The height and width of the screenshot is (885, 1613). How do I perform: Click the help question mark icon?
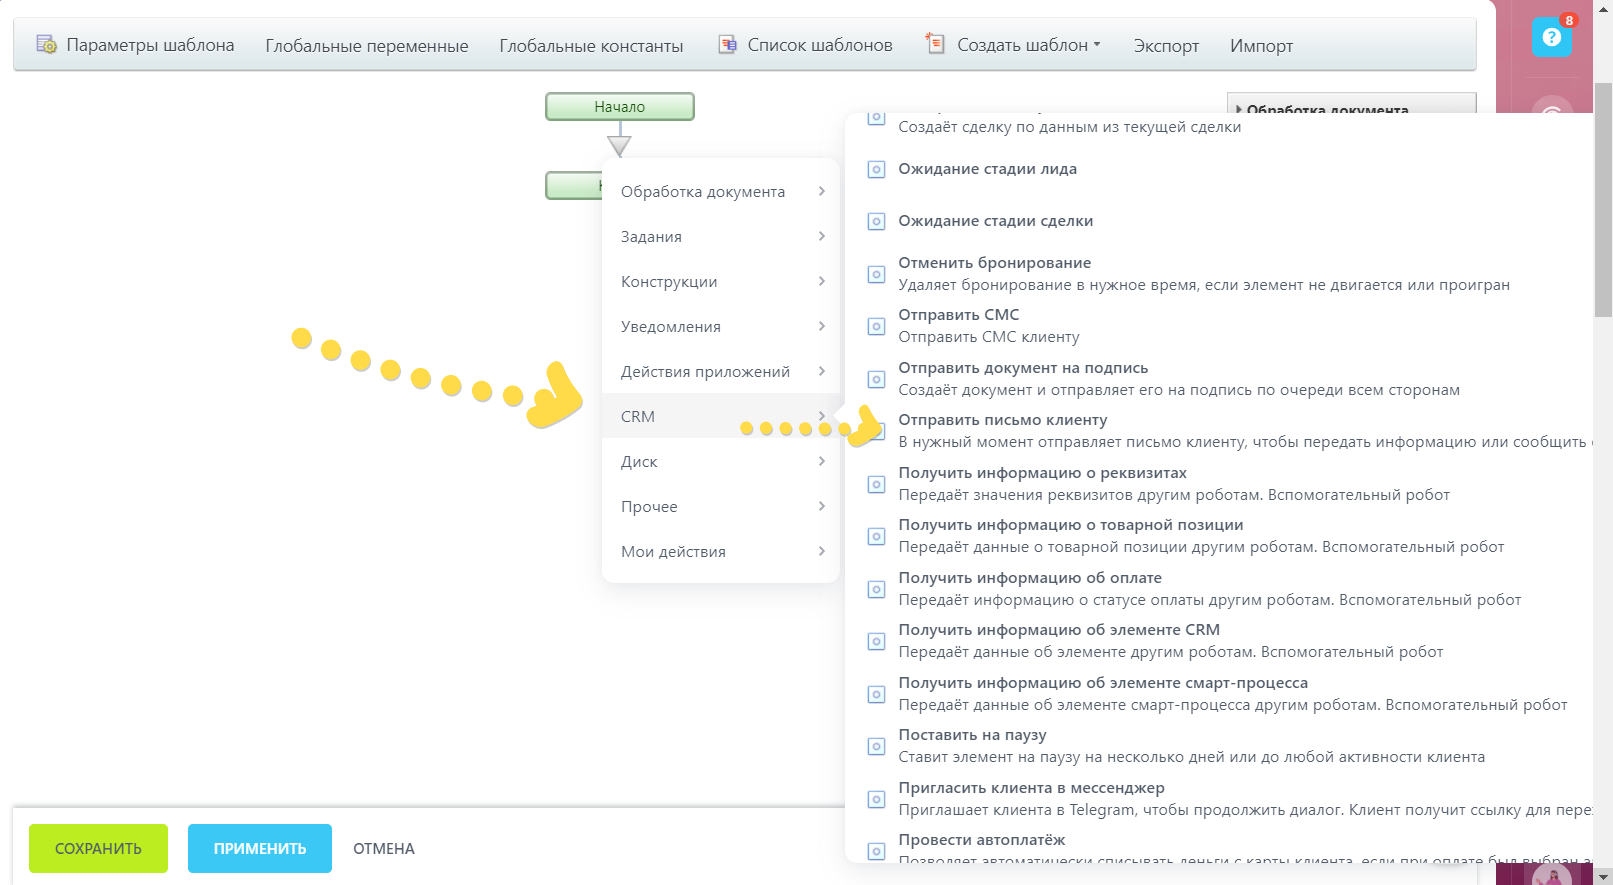point(1551,38)
